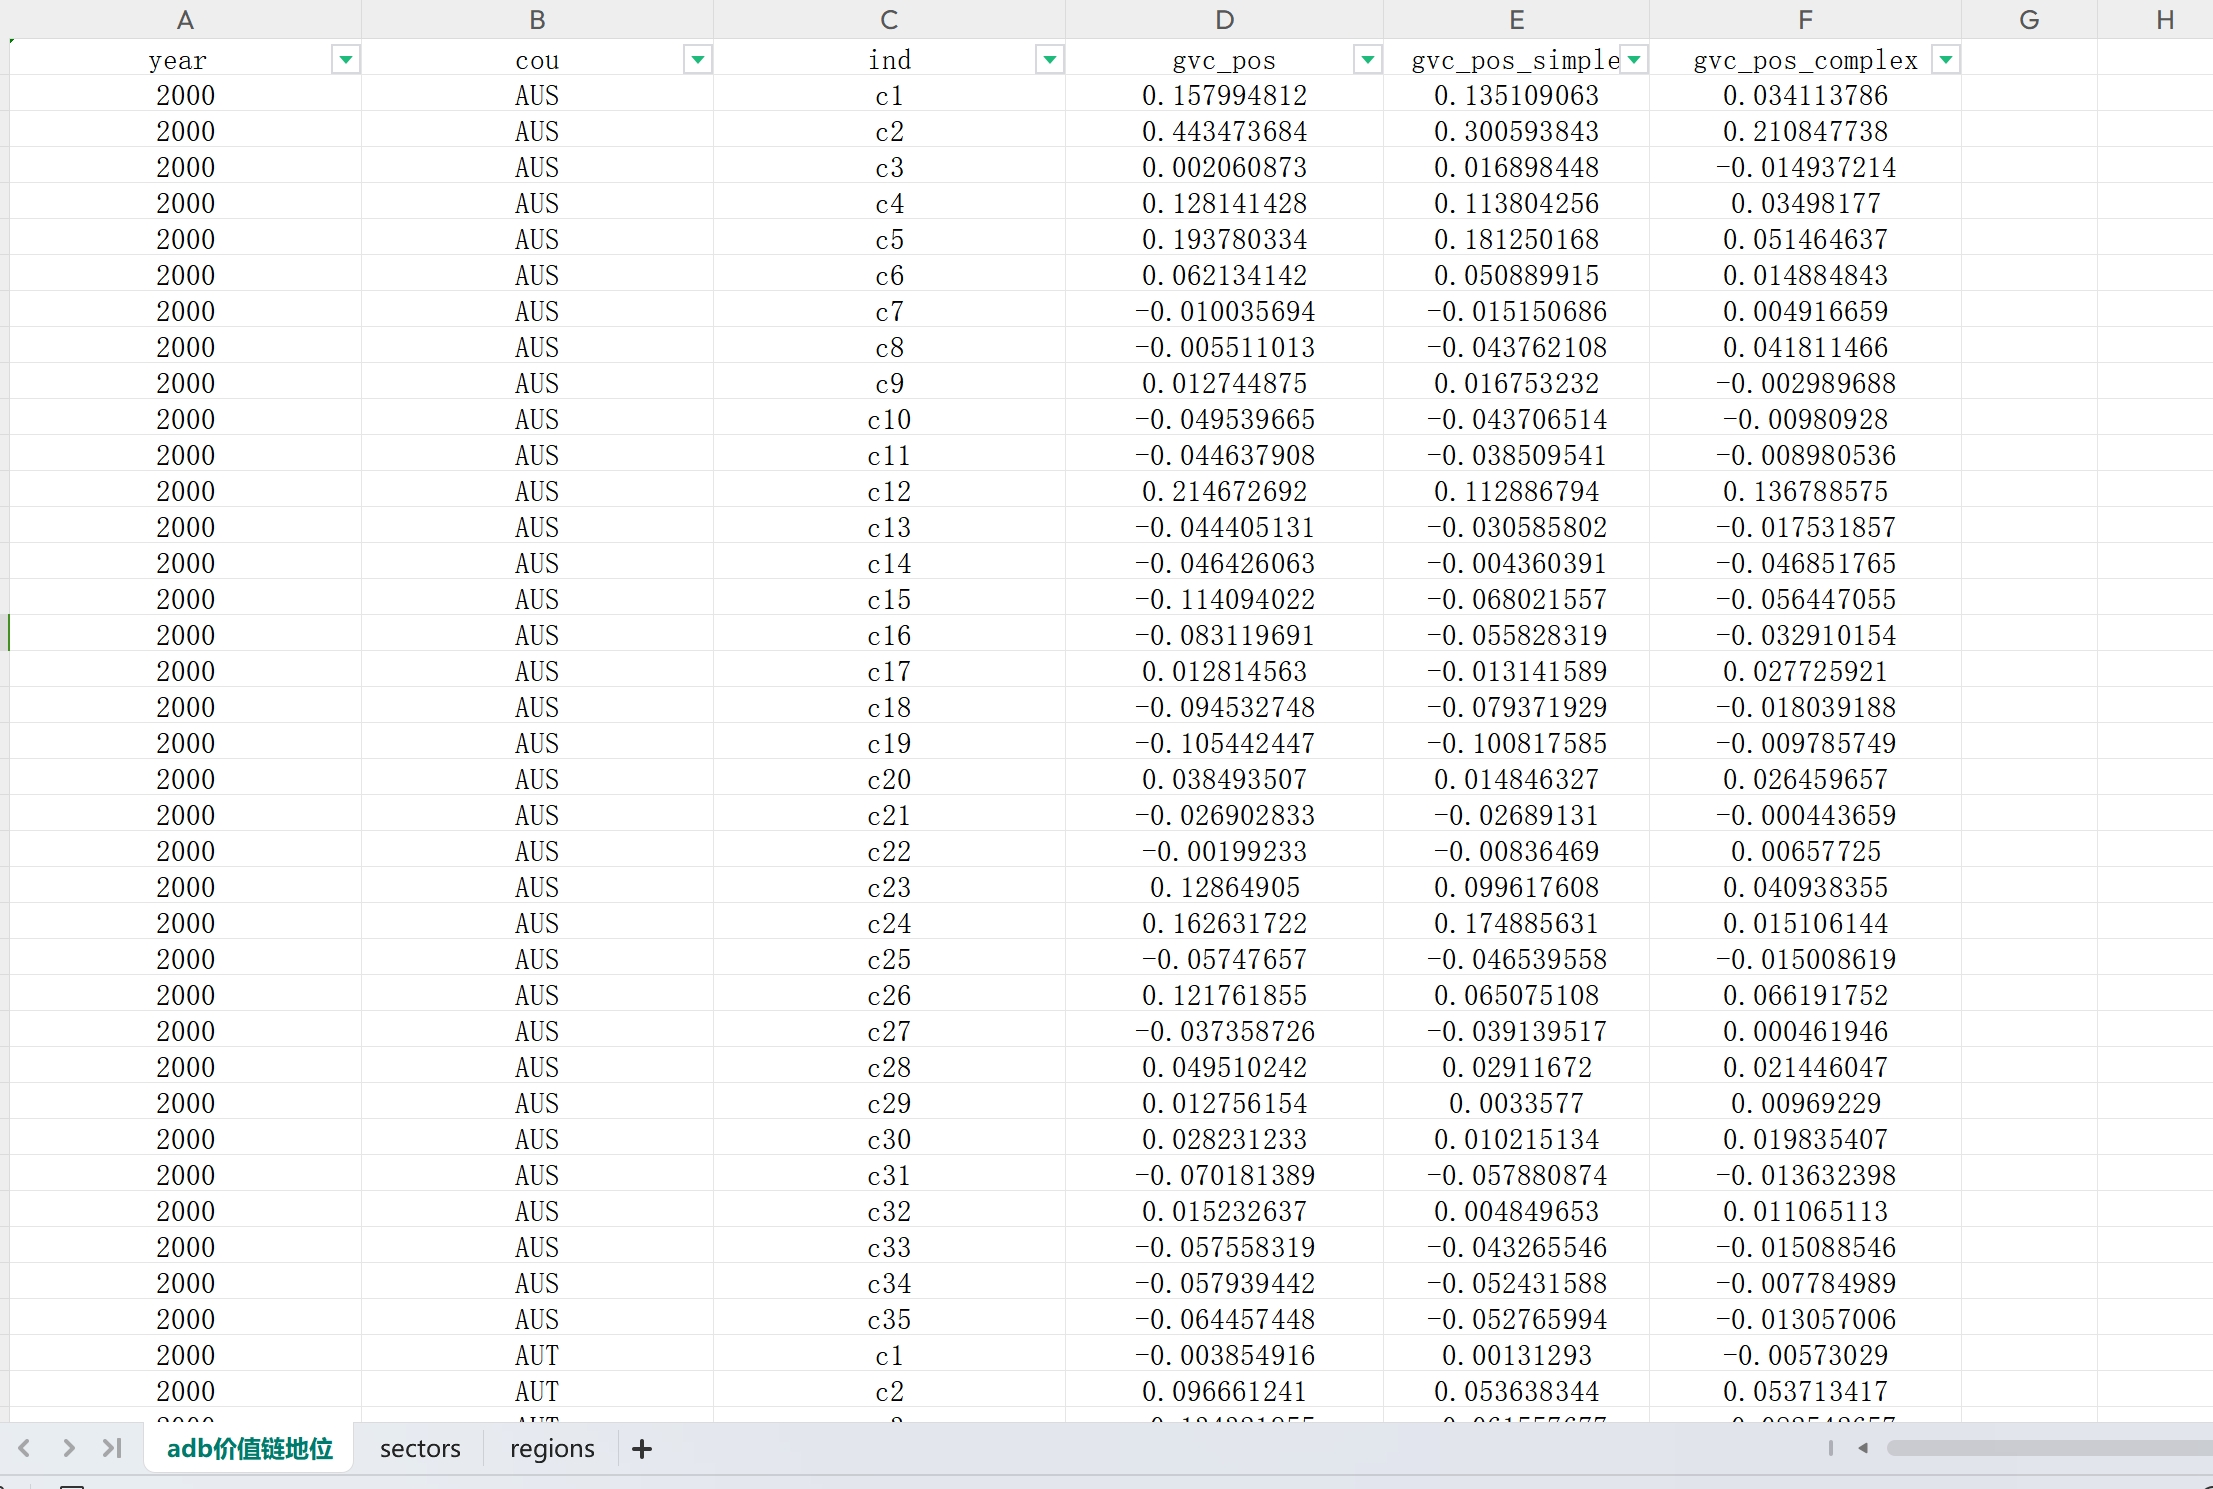Go to previous sheet tab arrow
Image resolution: width=2213 pixels, height=1489 pixels.
coord(25,1448)
